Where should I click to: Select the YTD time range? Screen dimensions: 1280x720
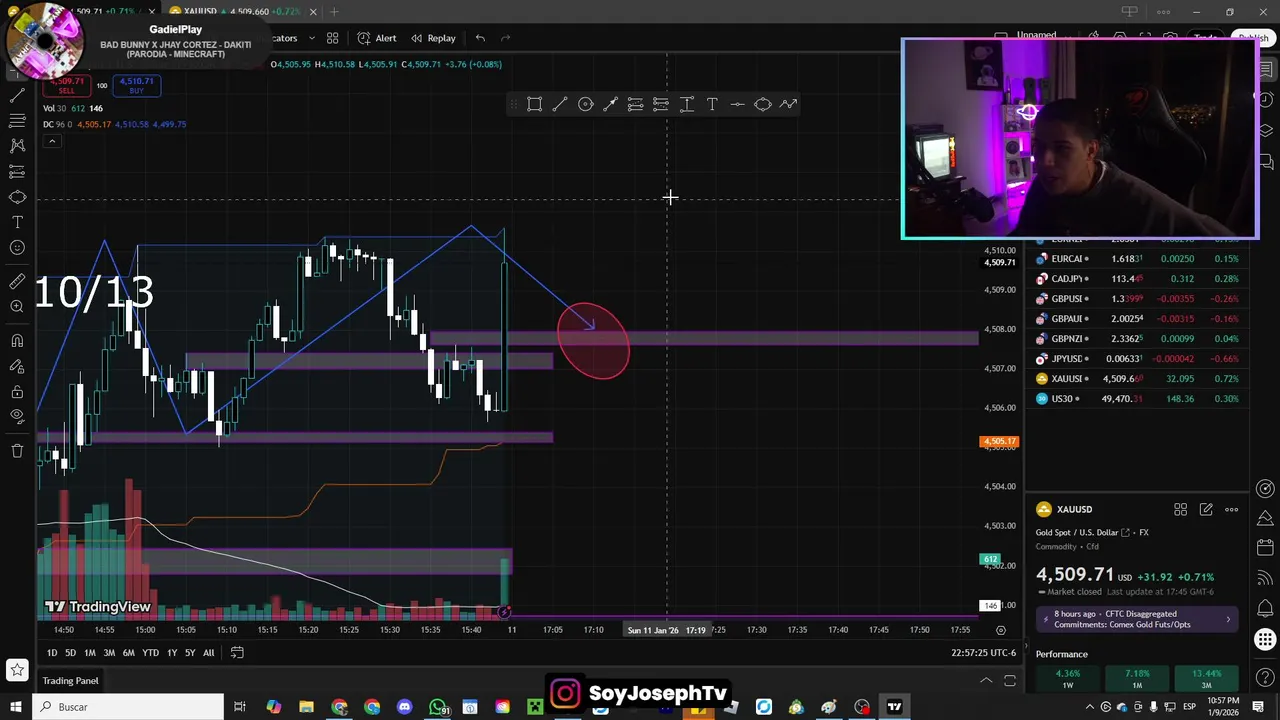point(150,653)
